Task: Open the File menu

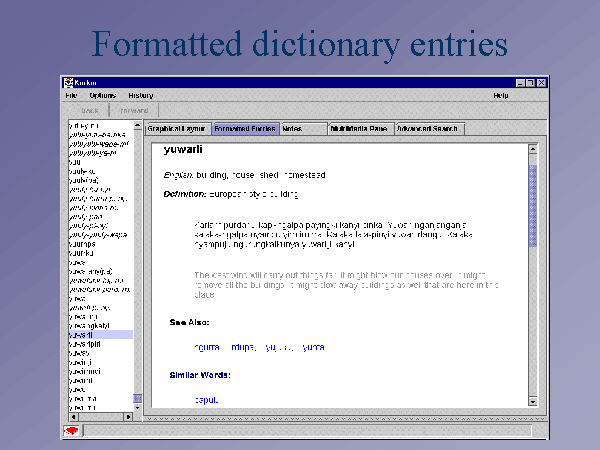Action: click(x=72, y=95)
